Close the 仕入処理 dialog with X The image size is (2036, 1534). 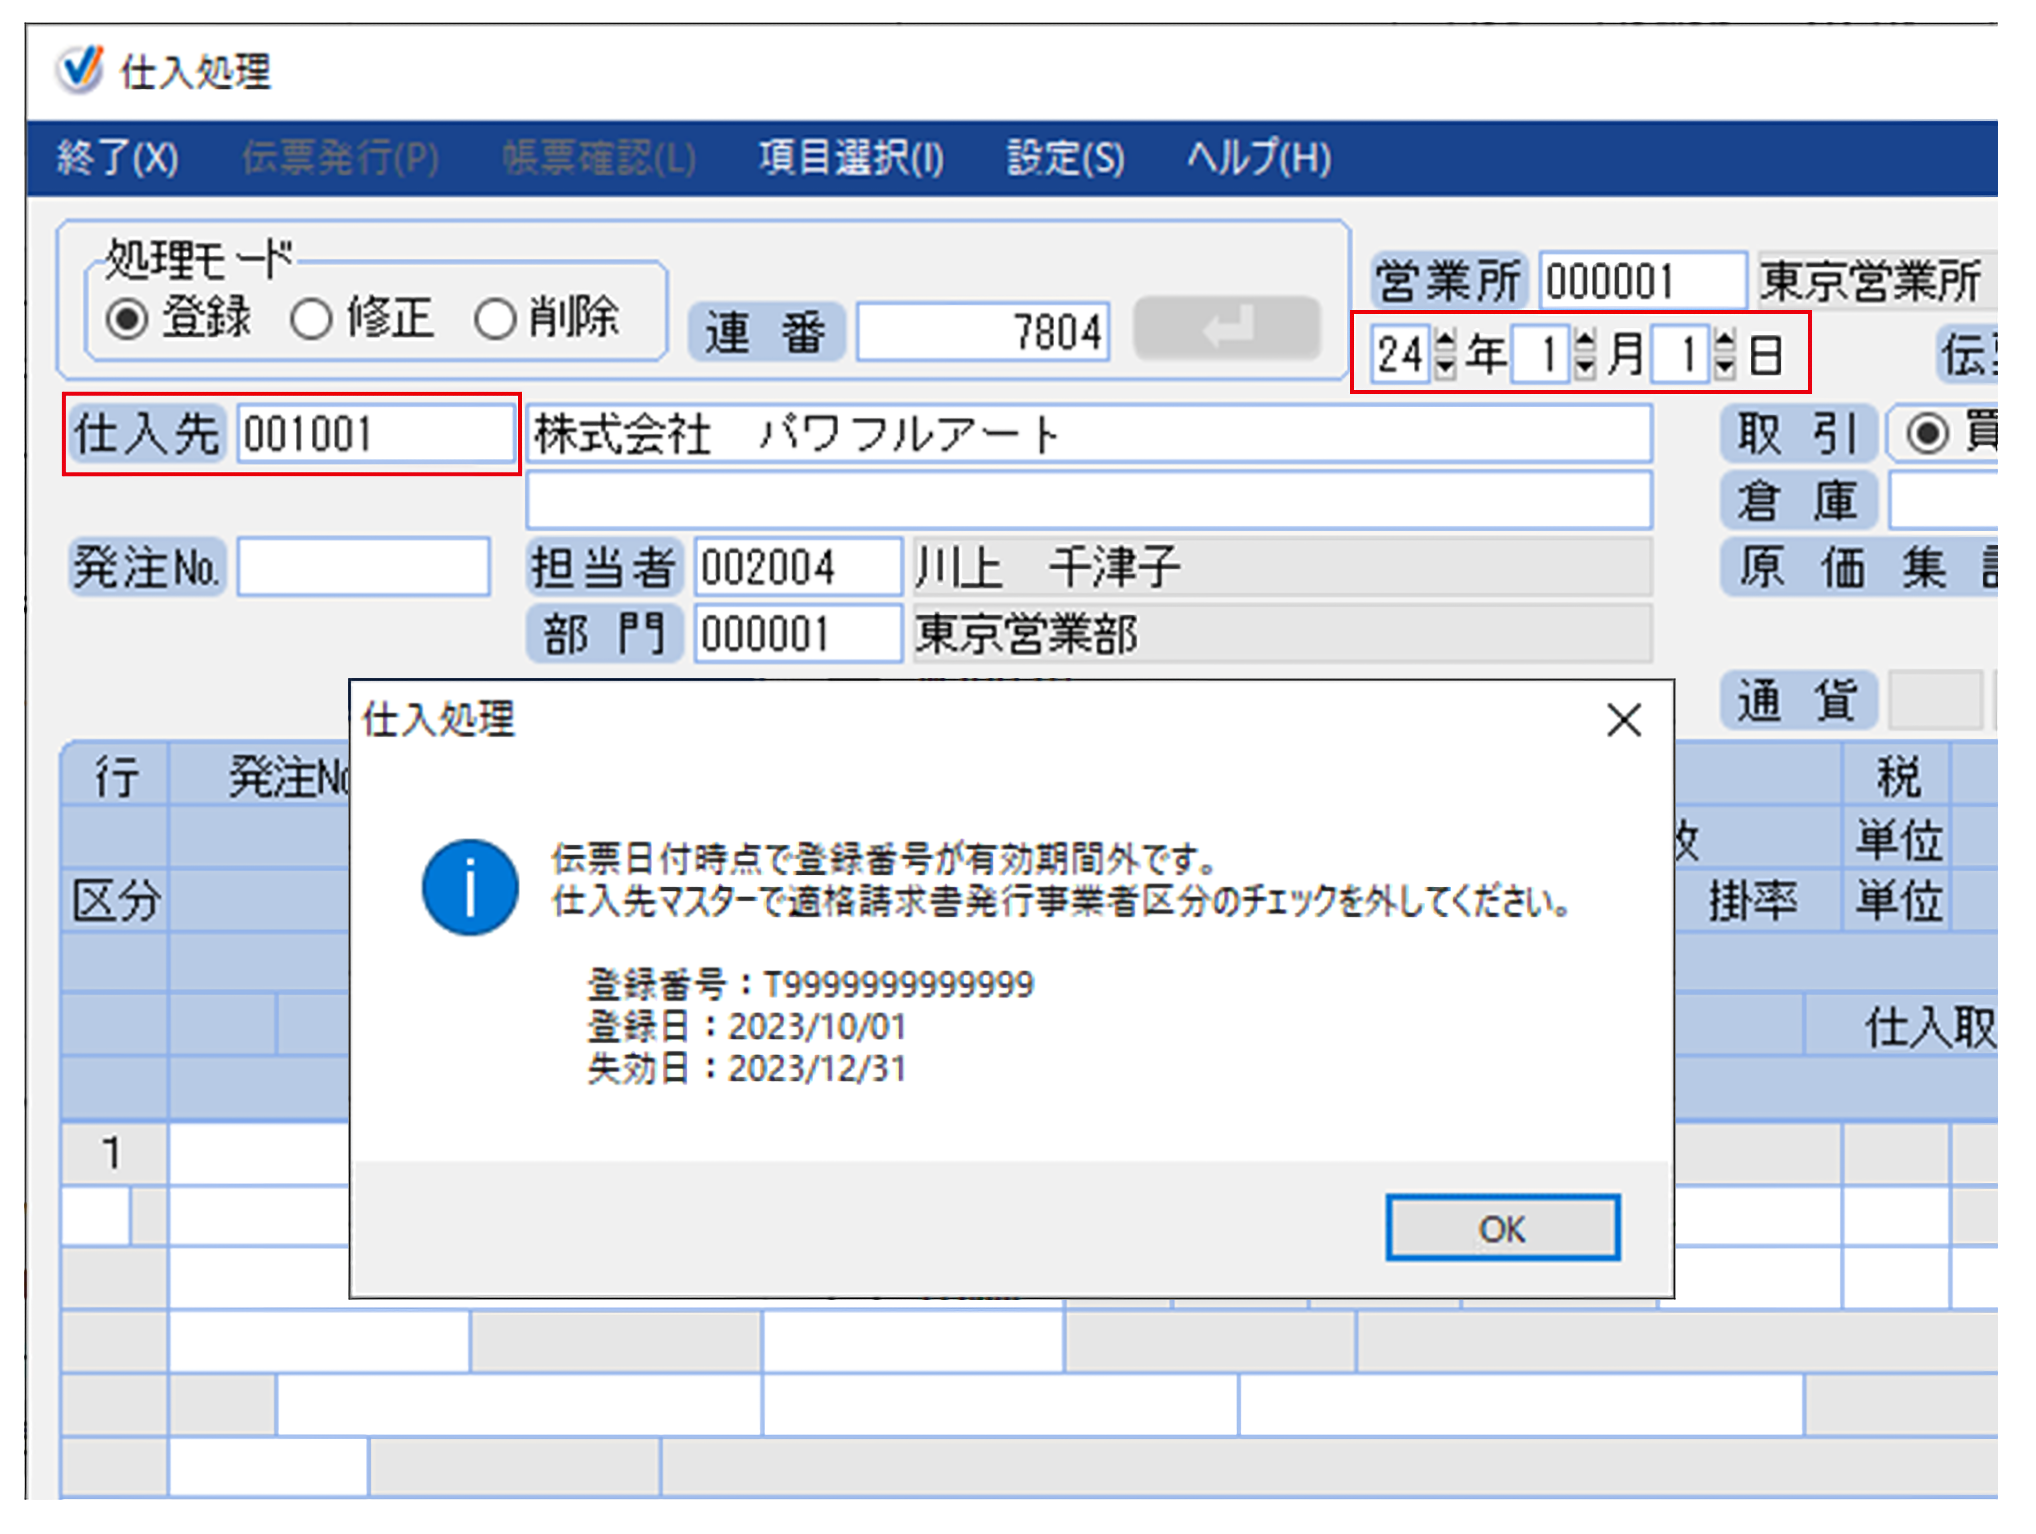click(x=1623, y=720)
